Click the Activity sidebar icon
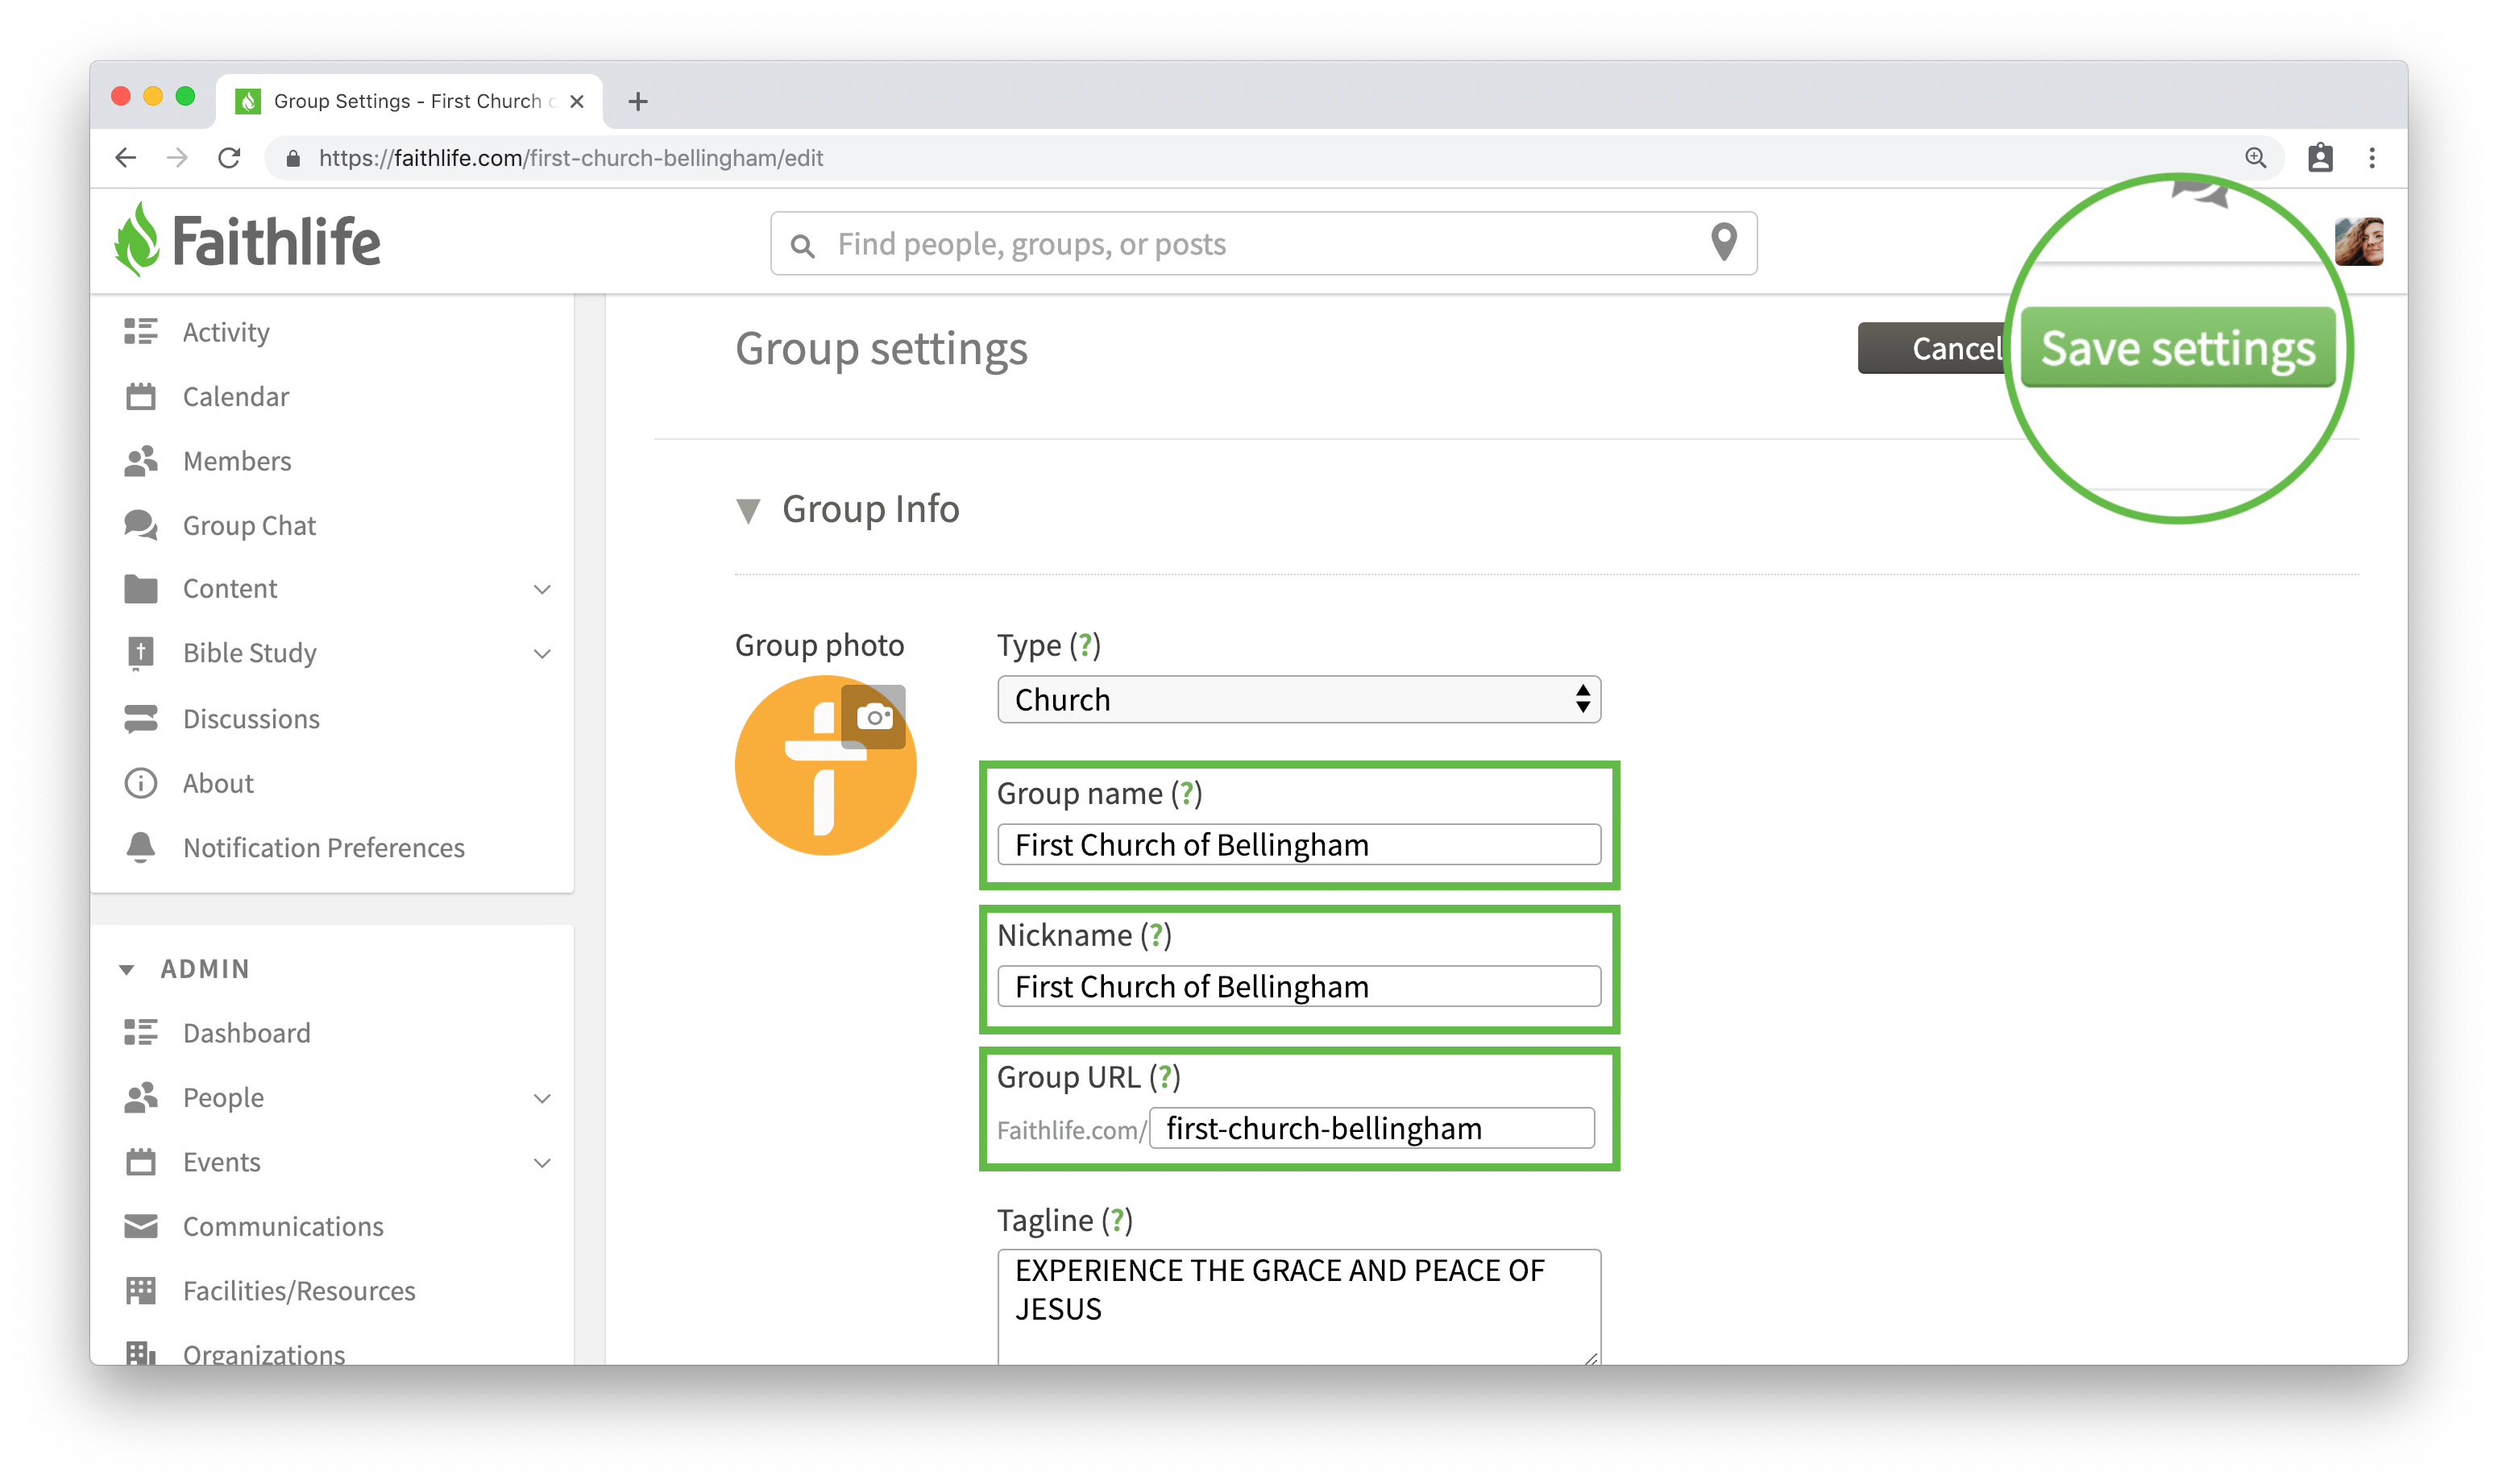2498x1484 pixels. 140,332
